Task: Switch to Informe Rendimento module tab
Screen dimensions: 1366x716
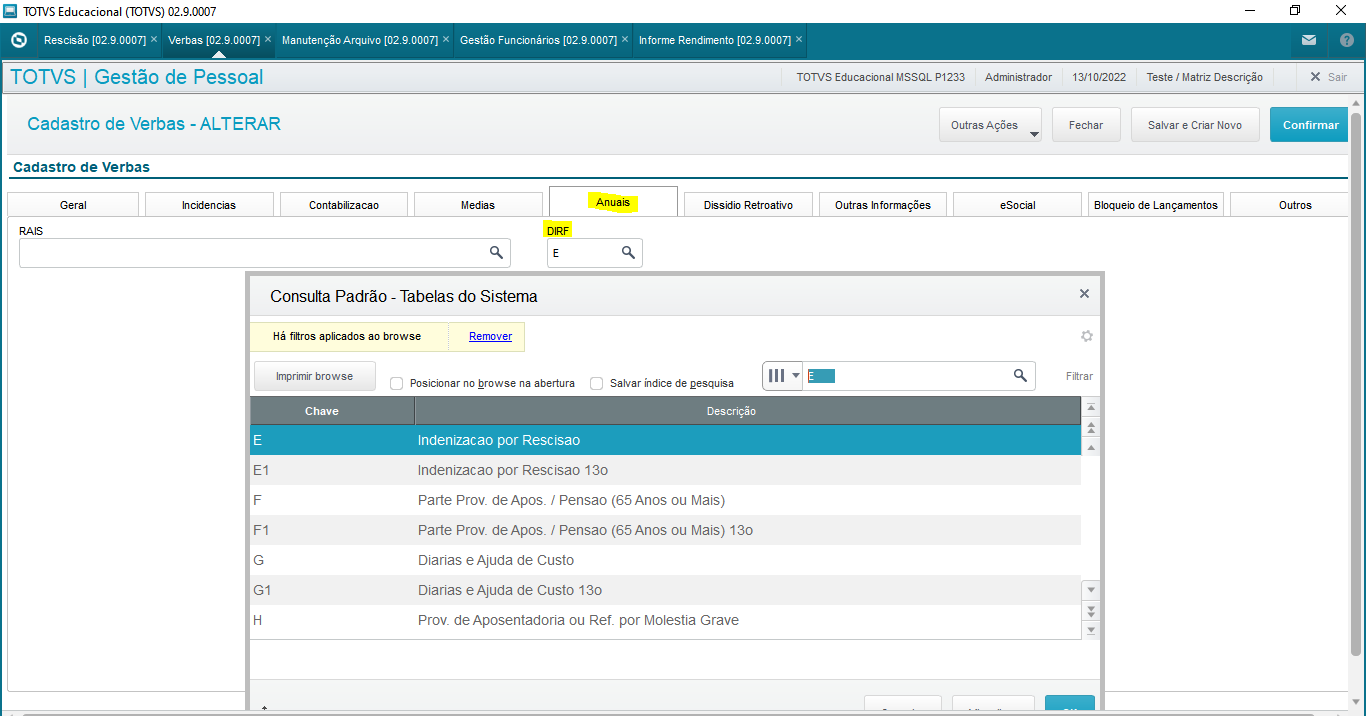Action: (x=715, y=40)
